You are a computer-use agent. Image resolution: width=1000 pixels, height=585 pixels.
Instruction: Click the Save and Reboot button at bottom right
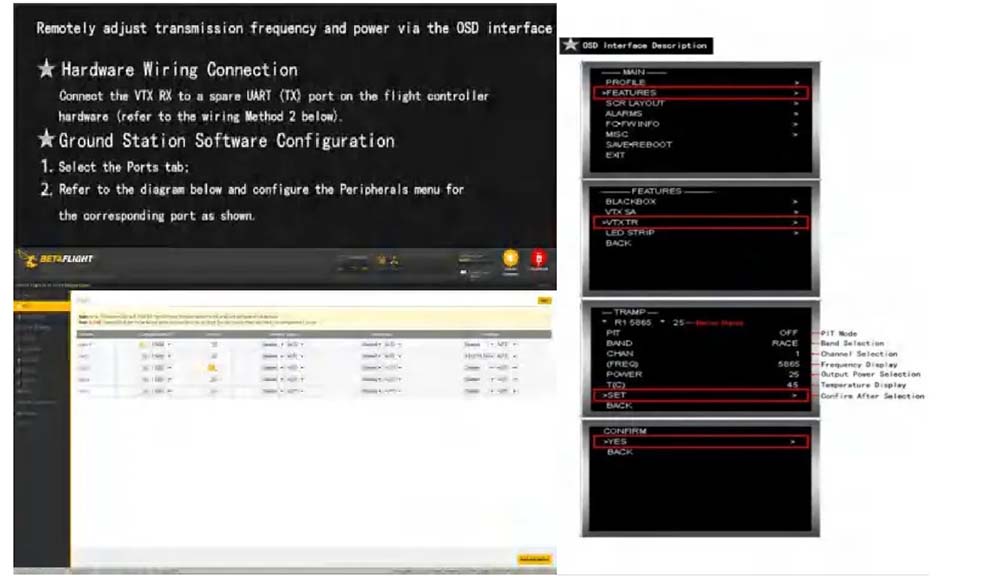tap(534, 559)
